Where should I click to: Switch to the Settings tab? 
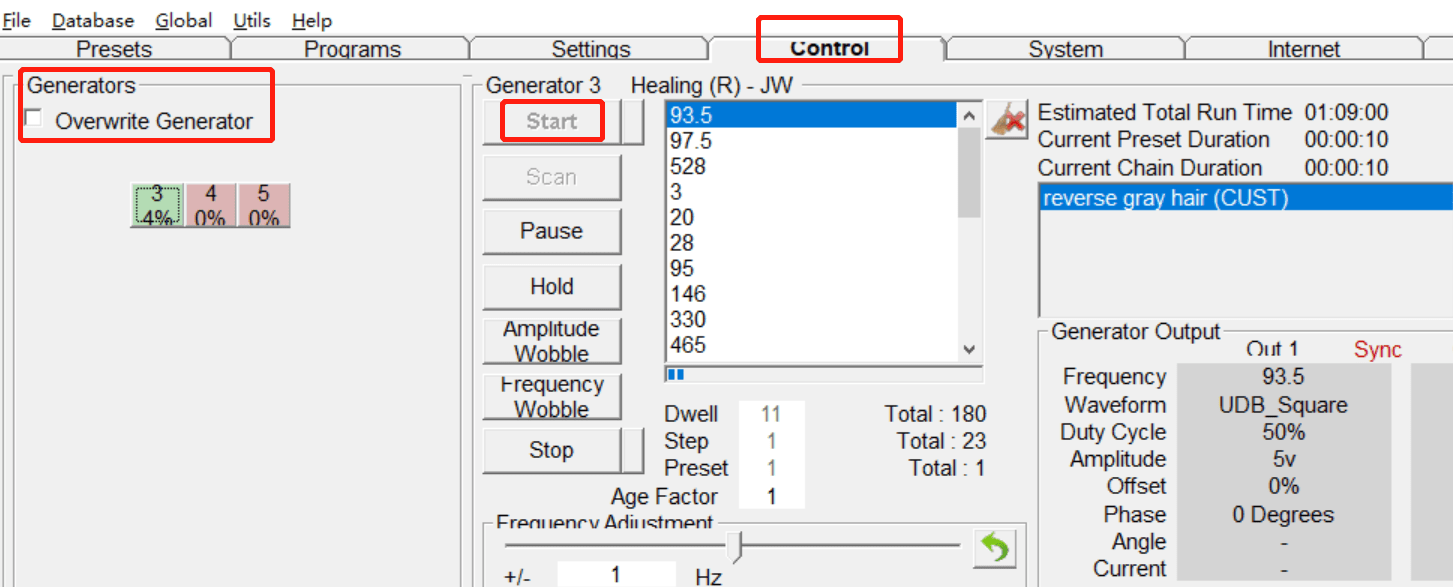click(591, 49)
